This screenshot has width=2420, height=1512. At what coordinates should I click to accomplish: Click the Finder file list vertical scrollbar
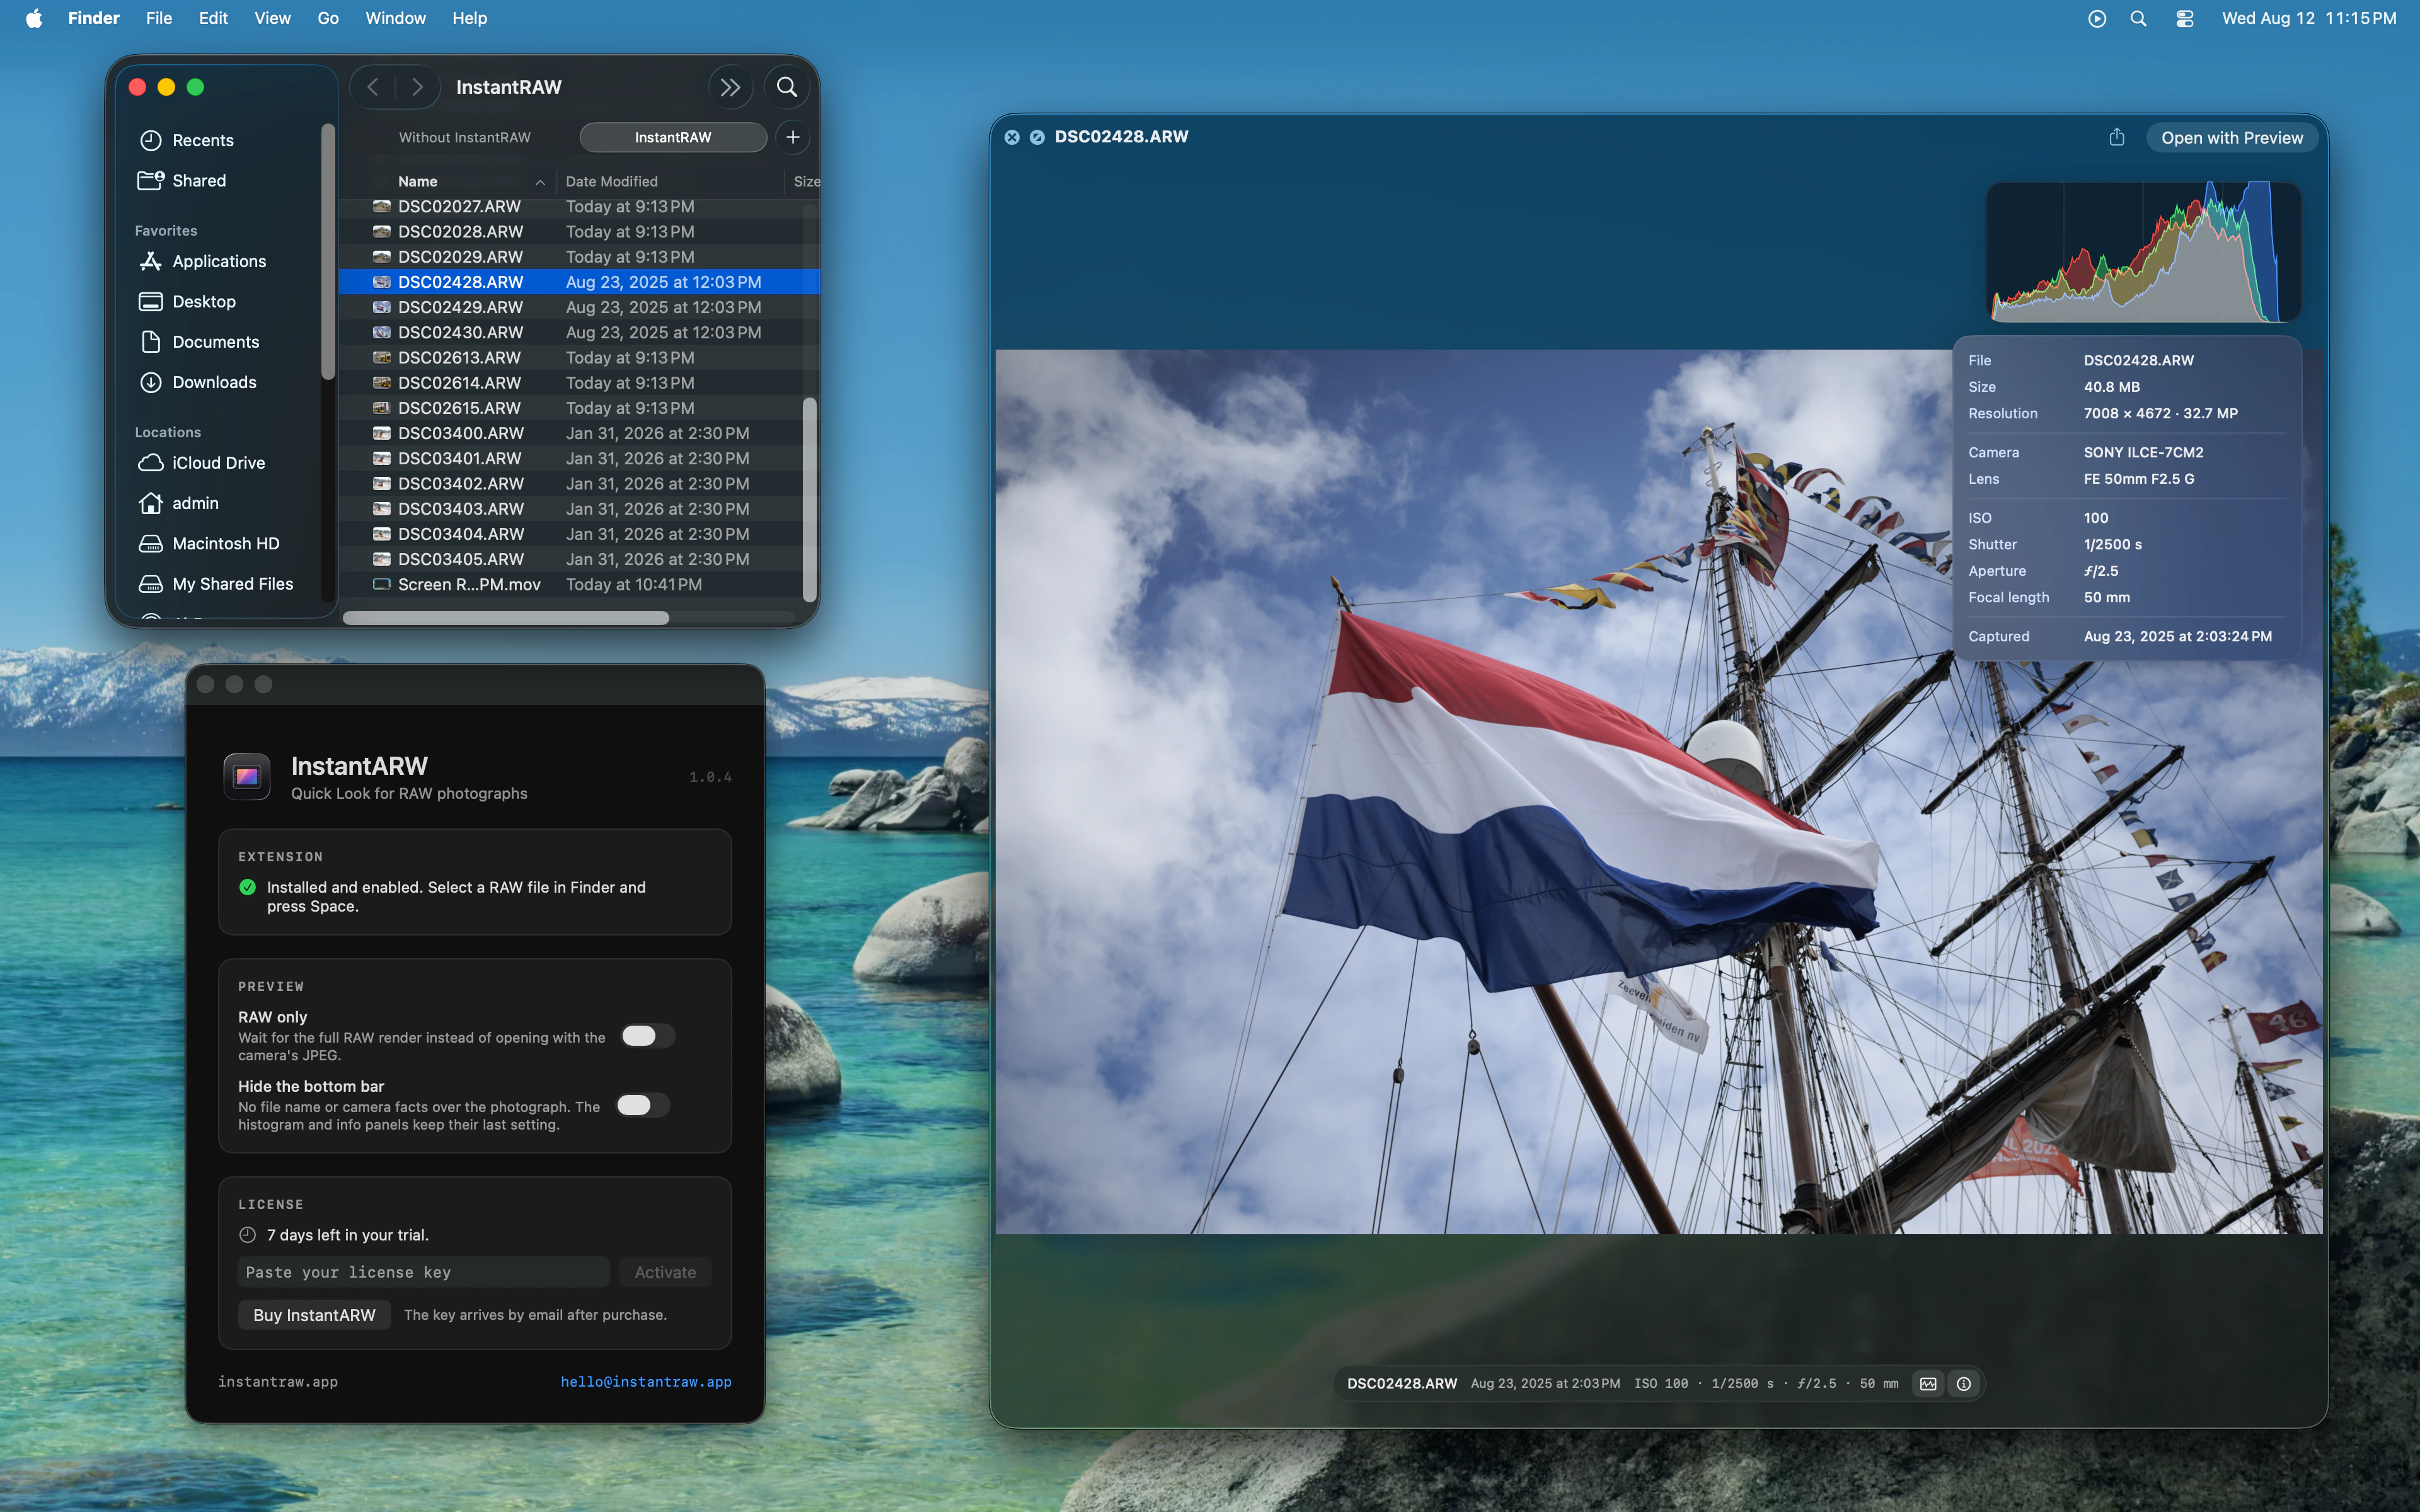coord(810,500)
